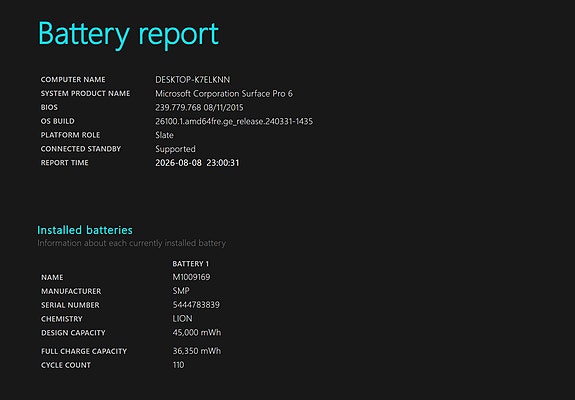Image resolution: width=575 pixels, height=400 pixels.
Task: Select the computer name DESKTOP-K7ELKNN
Action: (x=193, y=80)
